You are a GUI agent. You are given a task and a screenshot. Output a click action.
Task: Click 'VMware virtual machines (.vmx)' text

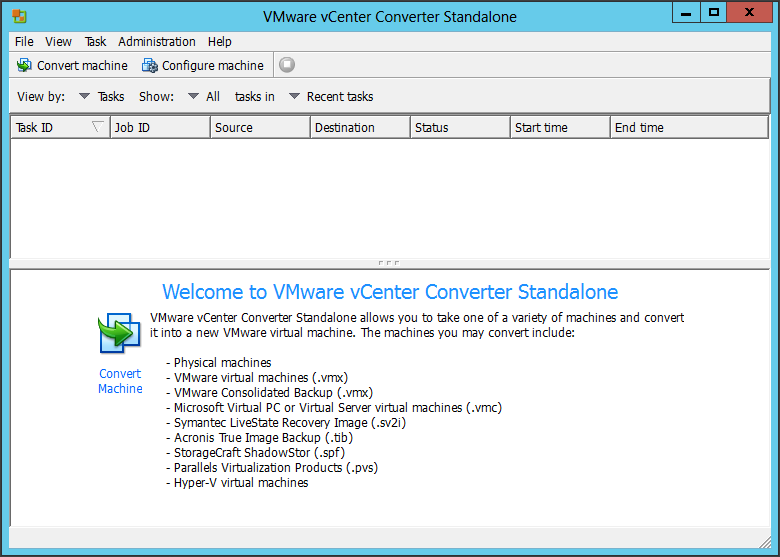tap(261, 377)
